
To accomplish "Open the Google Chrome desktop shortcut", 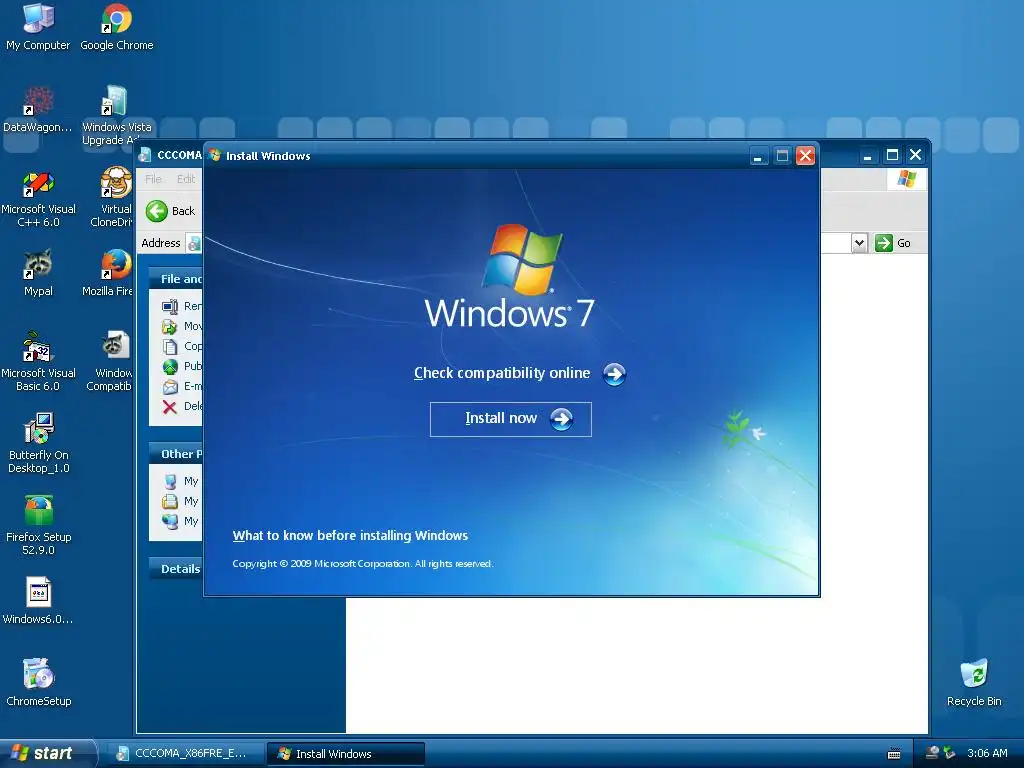I will [x=117, y=26].
